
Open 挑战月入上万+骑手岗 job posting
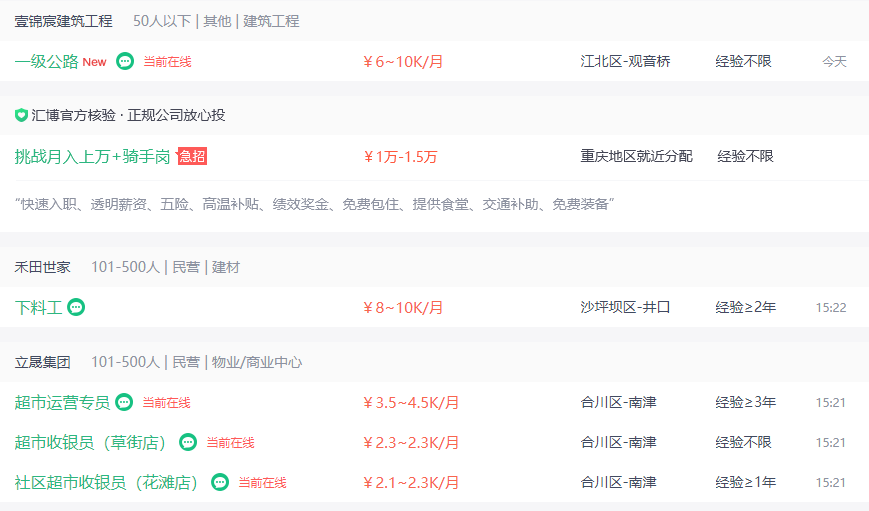92,157
